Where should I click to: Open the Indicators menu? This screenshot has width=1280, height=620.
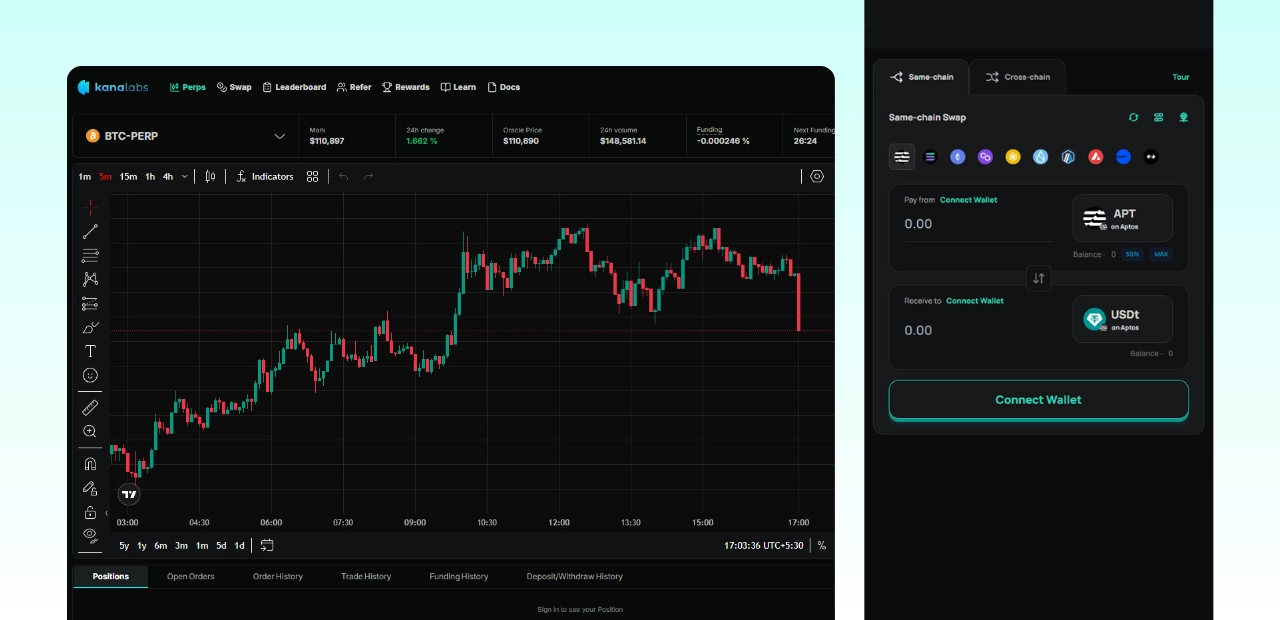[265, 177]
